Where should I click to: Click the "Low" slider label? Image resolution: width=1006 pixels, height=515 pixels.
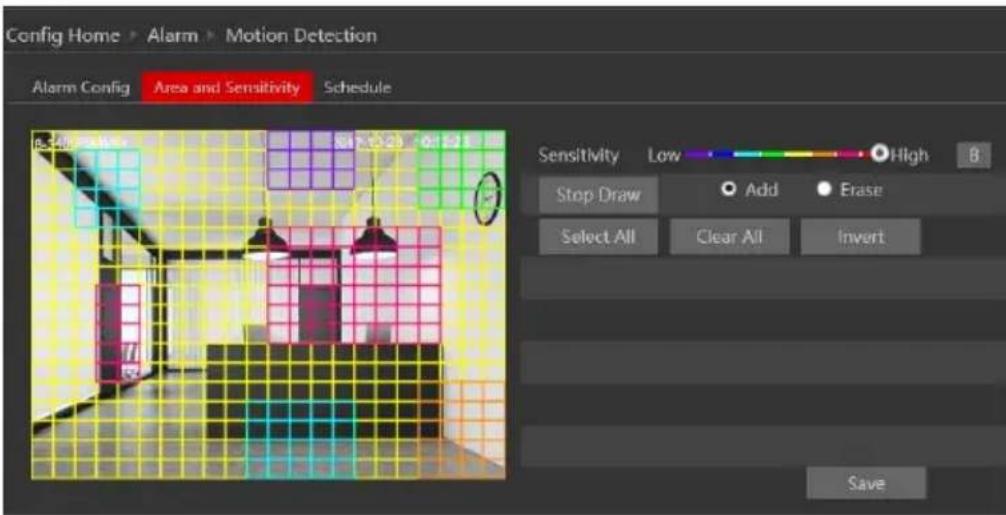(663, 156)
